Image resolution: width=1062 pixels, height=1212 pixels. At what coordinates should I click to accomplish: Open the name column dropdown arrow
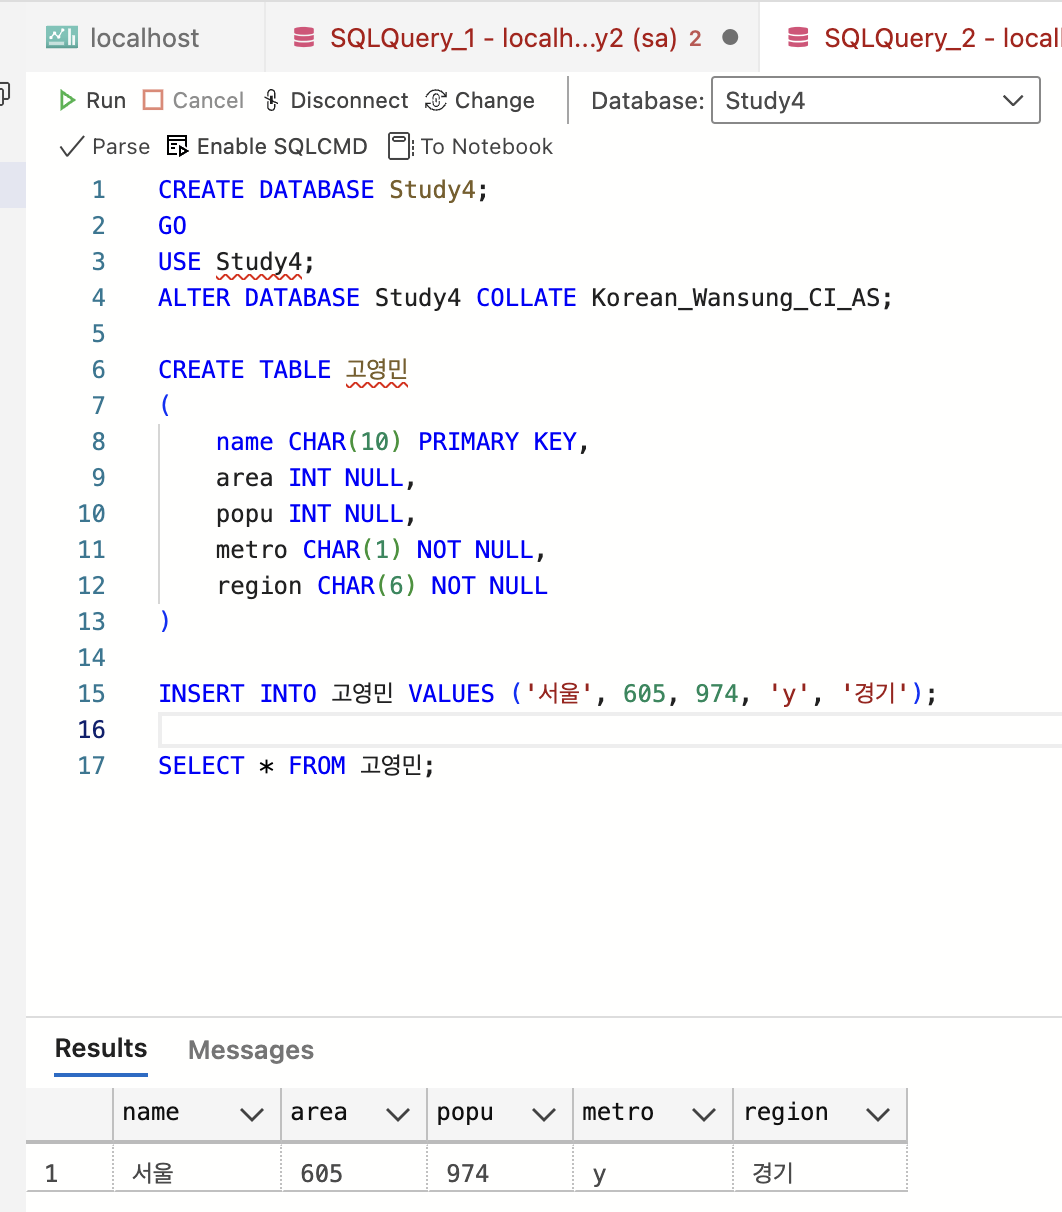[253, 1114]
